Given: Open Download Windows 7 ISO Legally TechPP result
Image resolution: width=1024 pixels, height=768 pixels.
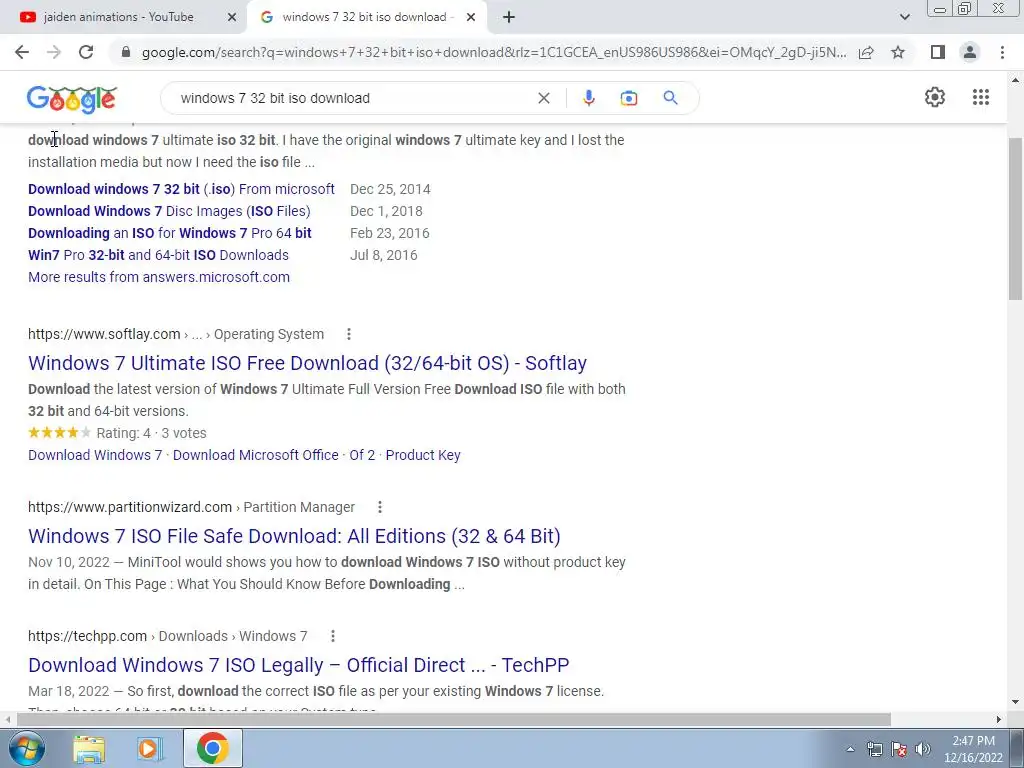Looking at the screenshot, I should click(298, 665).
